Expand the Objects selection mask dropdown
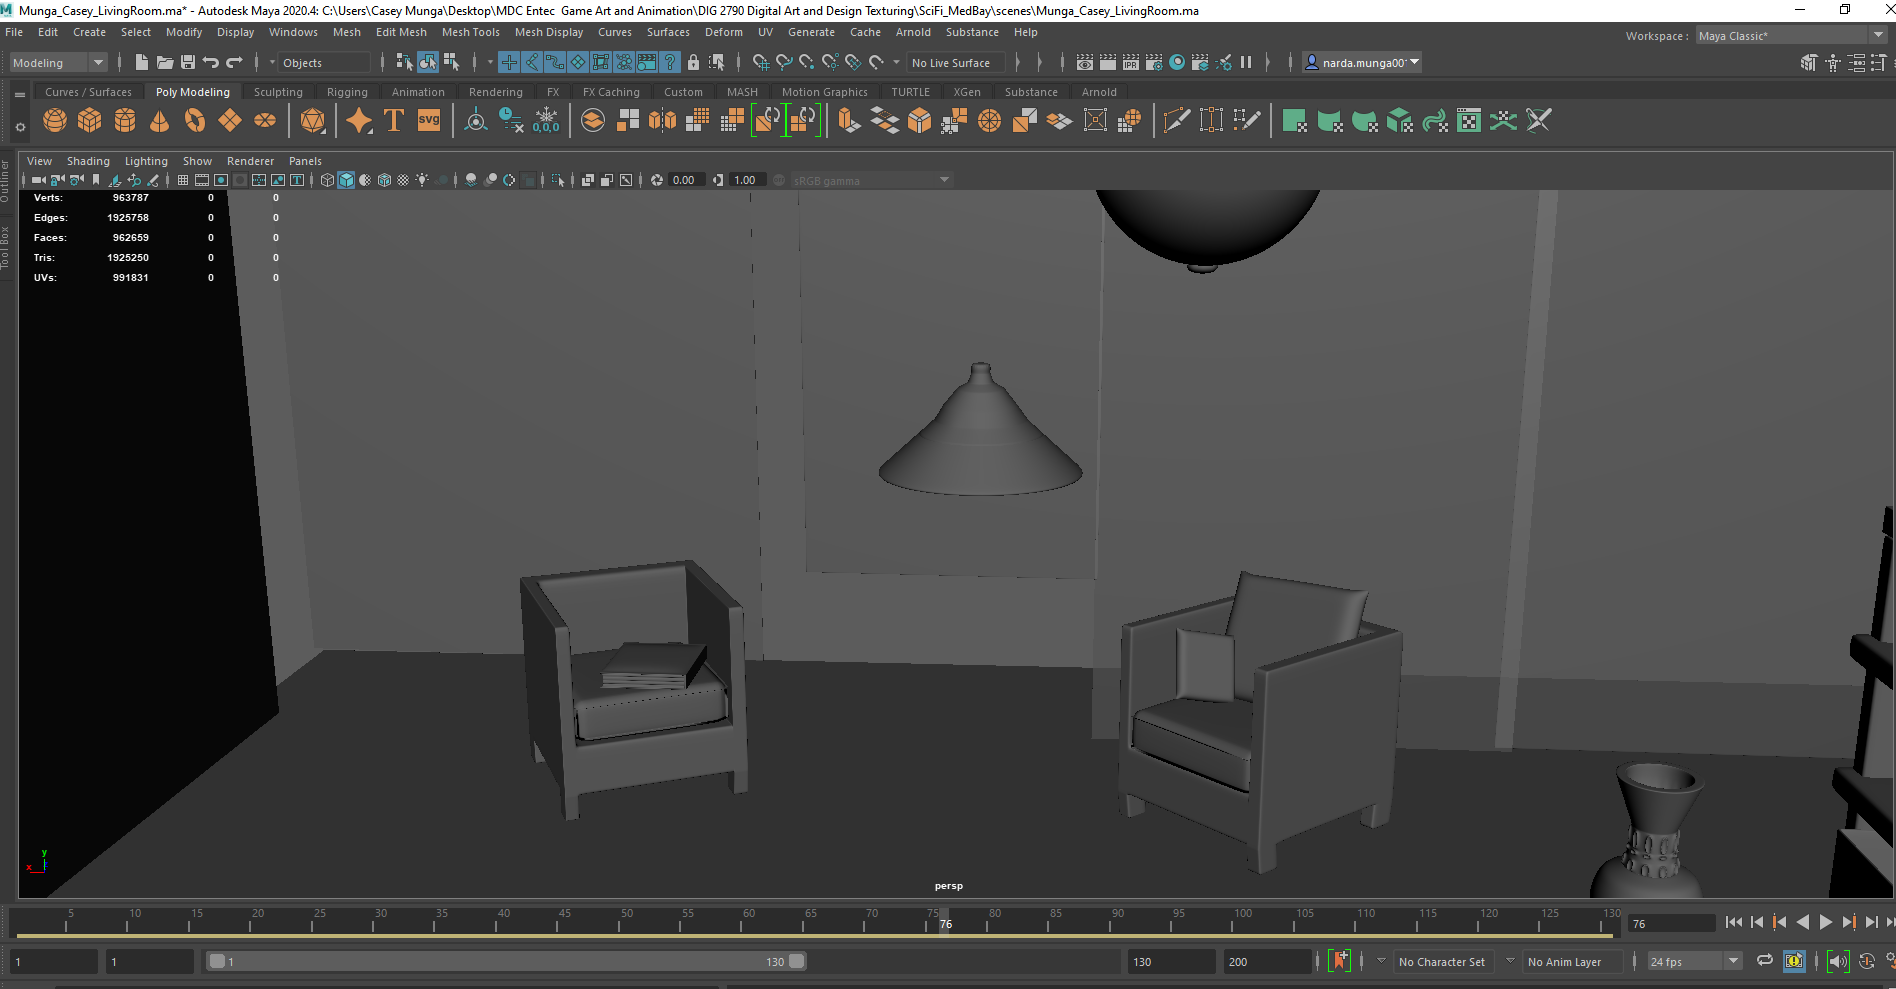This screenshot has width=1896, height=989. (272, 62)
